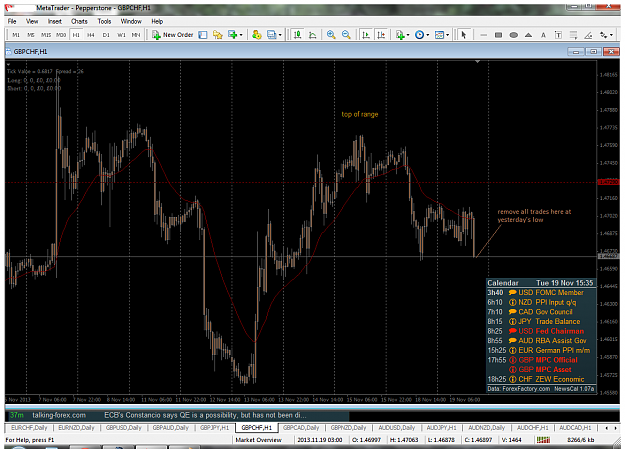This screenshot has width=625, height=449.
Task: Select the lined-channel tool next to text label
Action: [x=573, y=35]
